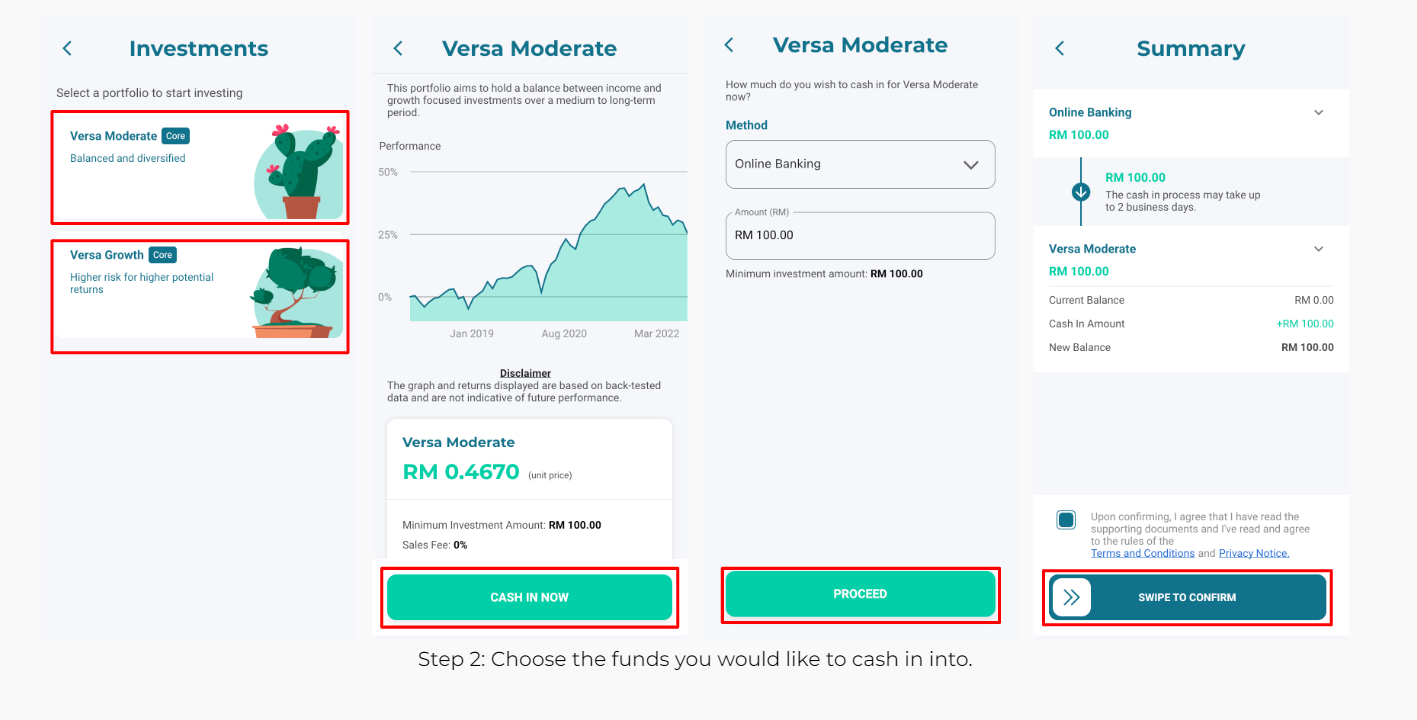Click the Amount (RM) input field
Viewport: 1417px width, 720px height.
pyautogui.click(x=860, y=236)
